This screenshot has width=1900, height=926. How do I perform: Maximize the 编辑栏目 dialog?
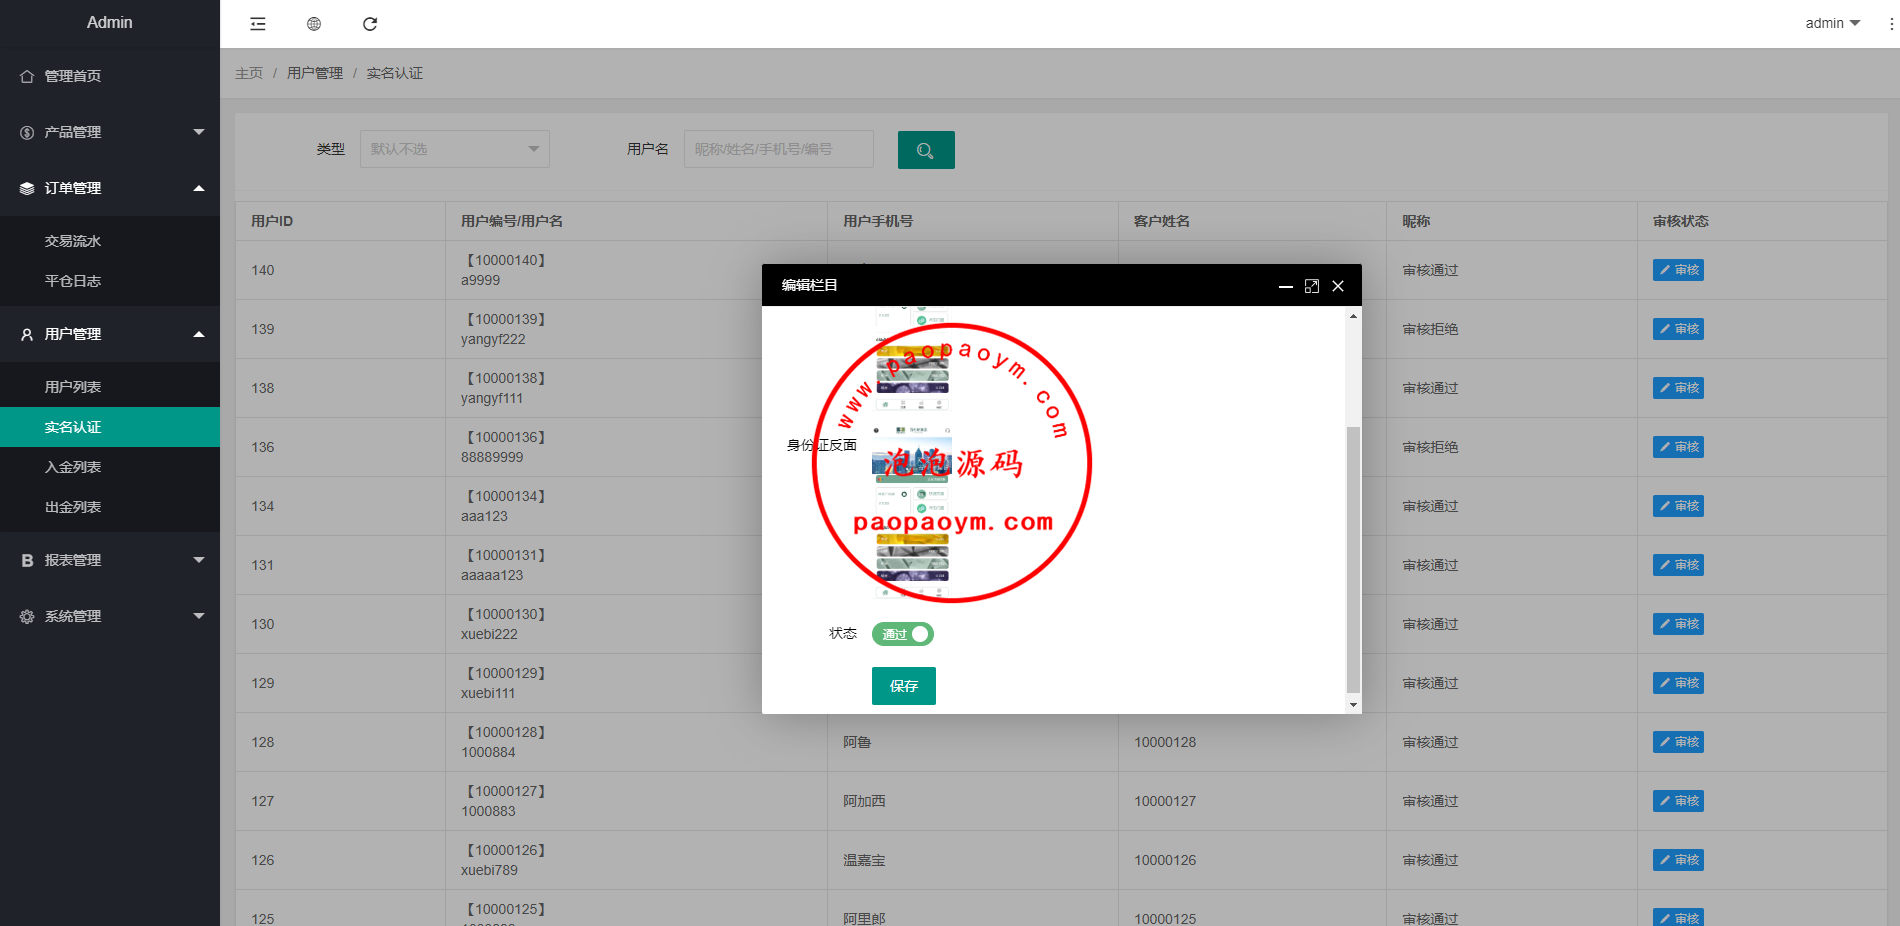pos(1312,286)
